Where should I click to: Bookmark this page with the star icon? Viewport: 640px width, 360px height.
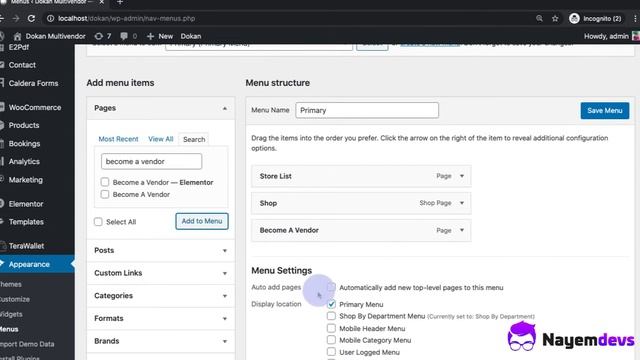coord(555,18)
